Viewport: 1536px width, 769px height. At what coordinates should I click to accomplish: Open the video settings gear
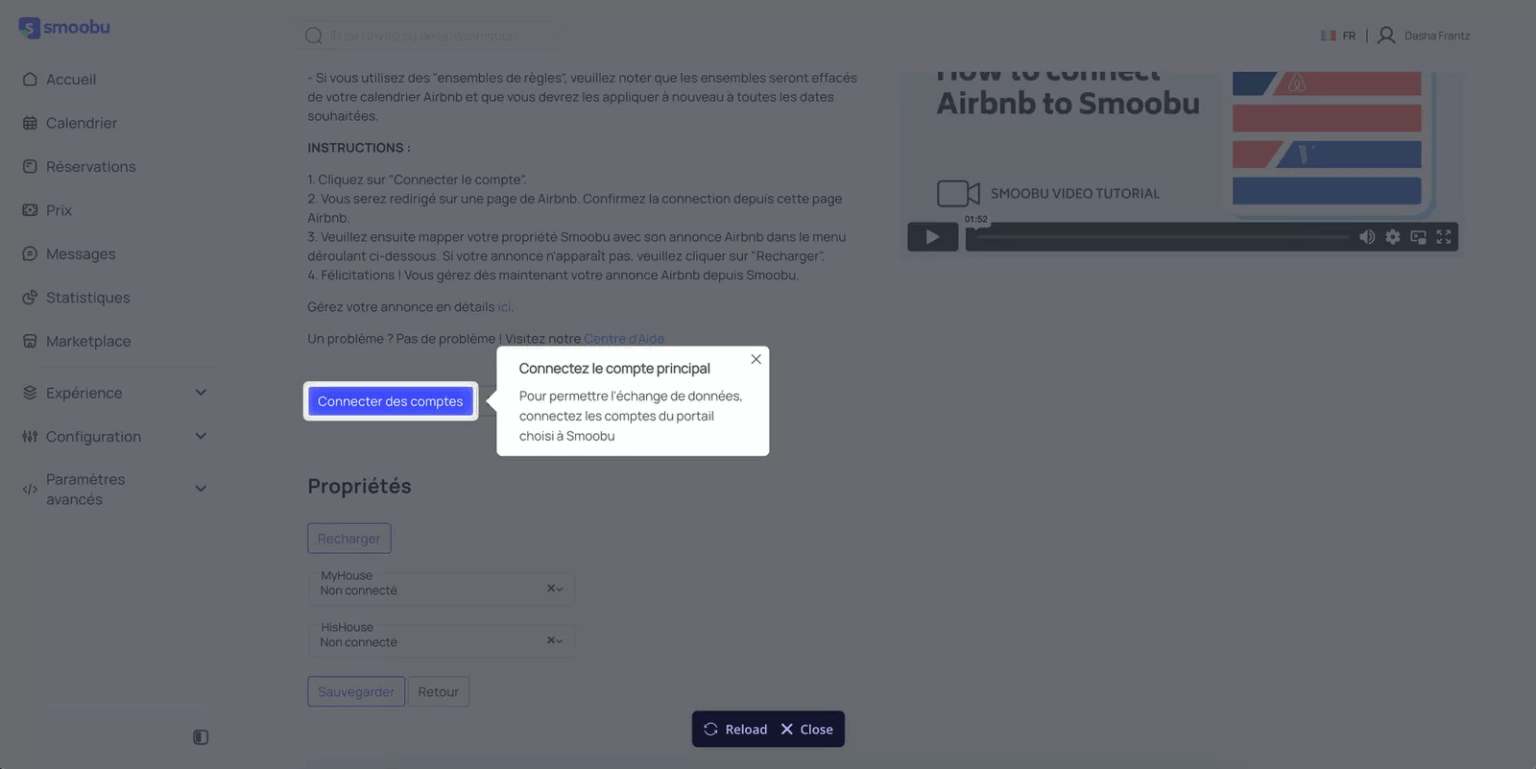[x=1392, y=237]
